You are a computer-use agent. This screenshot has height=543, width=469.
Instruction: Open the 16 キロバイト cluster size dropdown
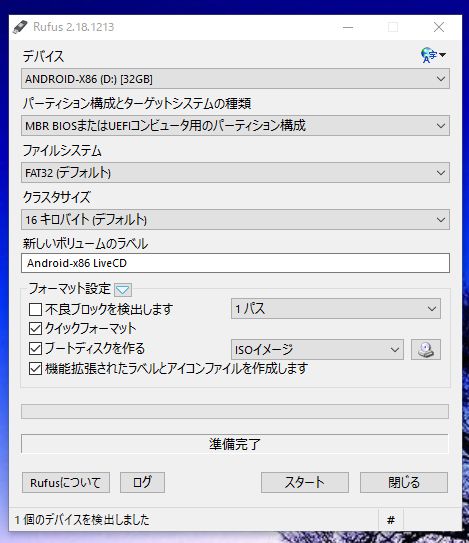click(235, 220)
